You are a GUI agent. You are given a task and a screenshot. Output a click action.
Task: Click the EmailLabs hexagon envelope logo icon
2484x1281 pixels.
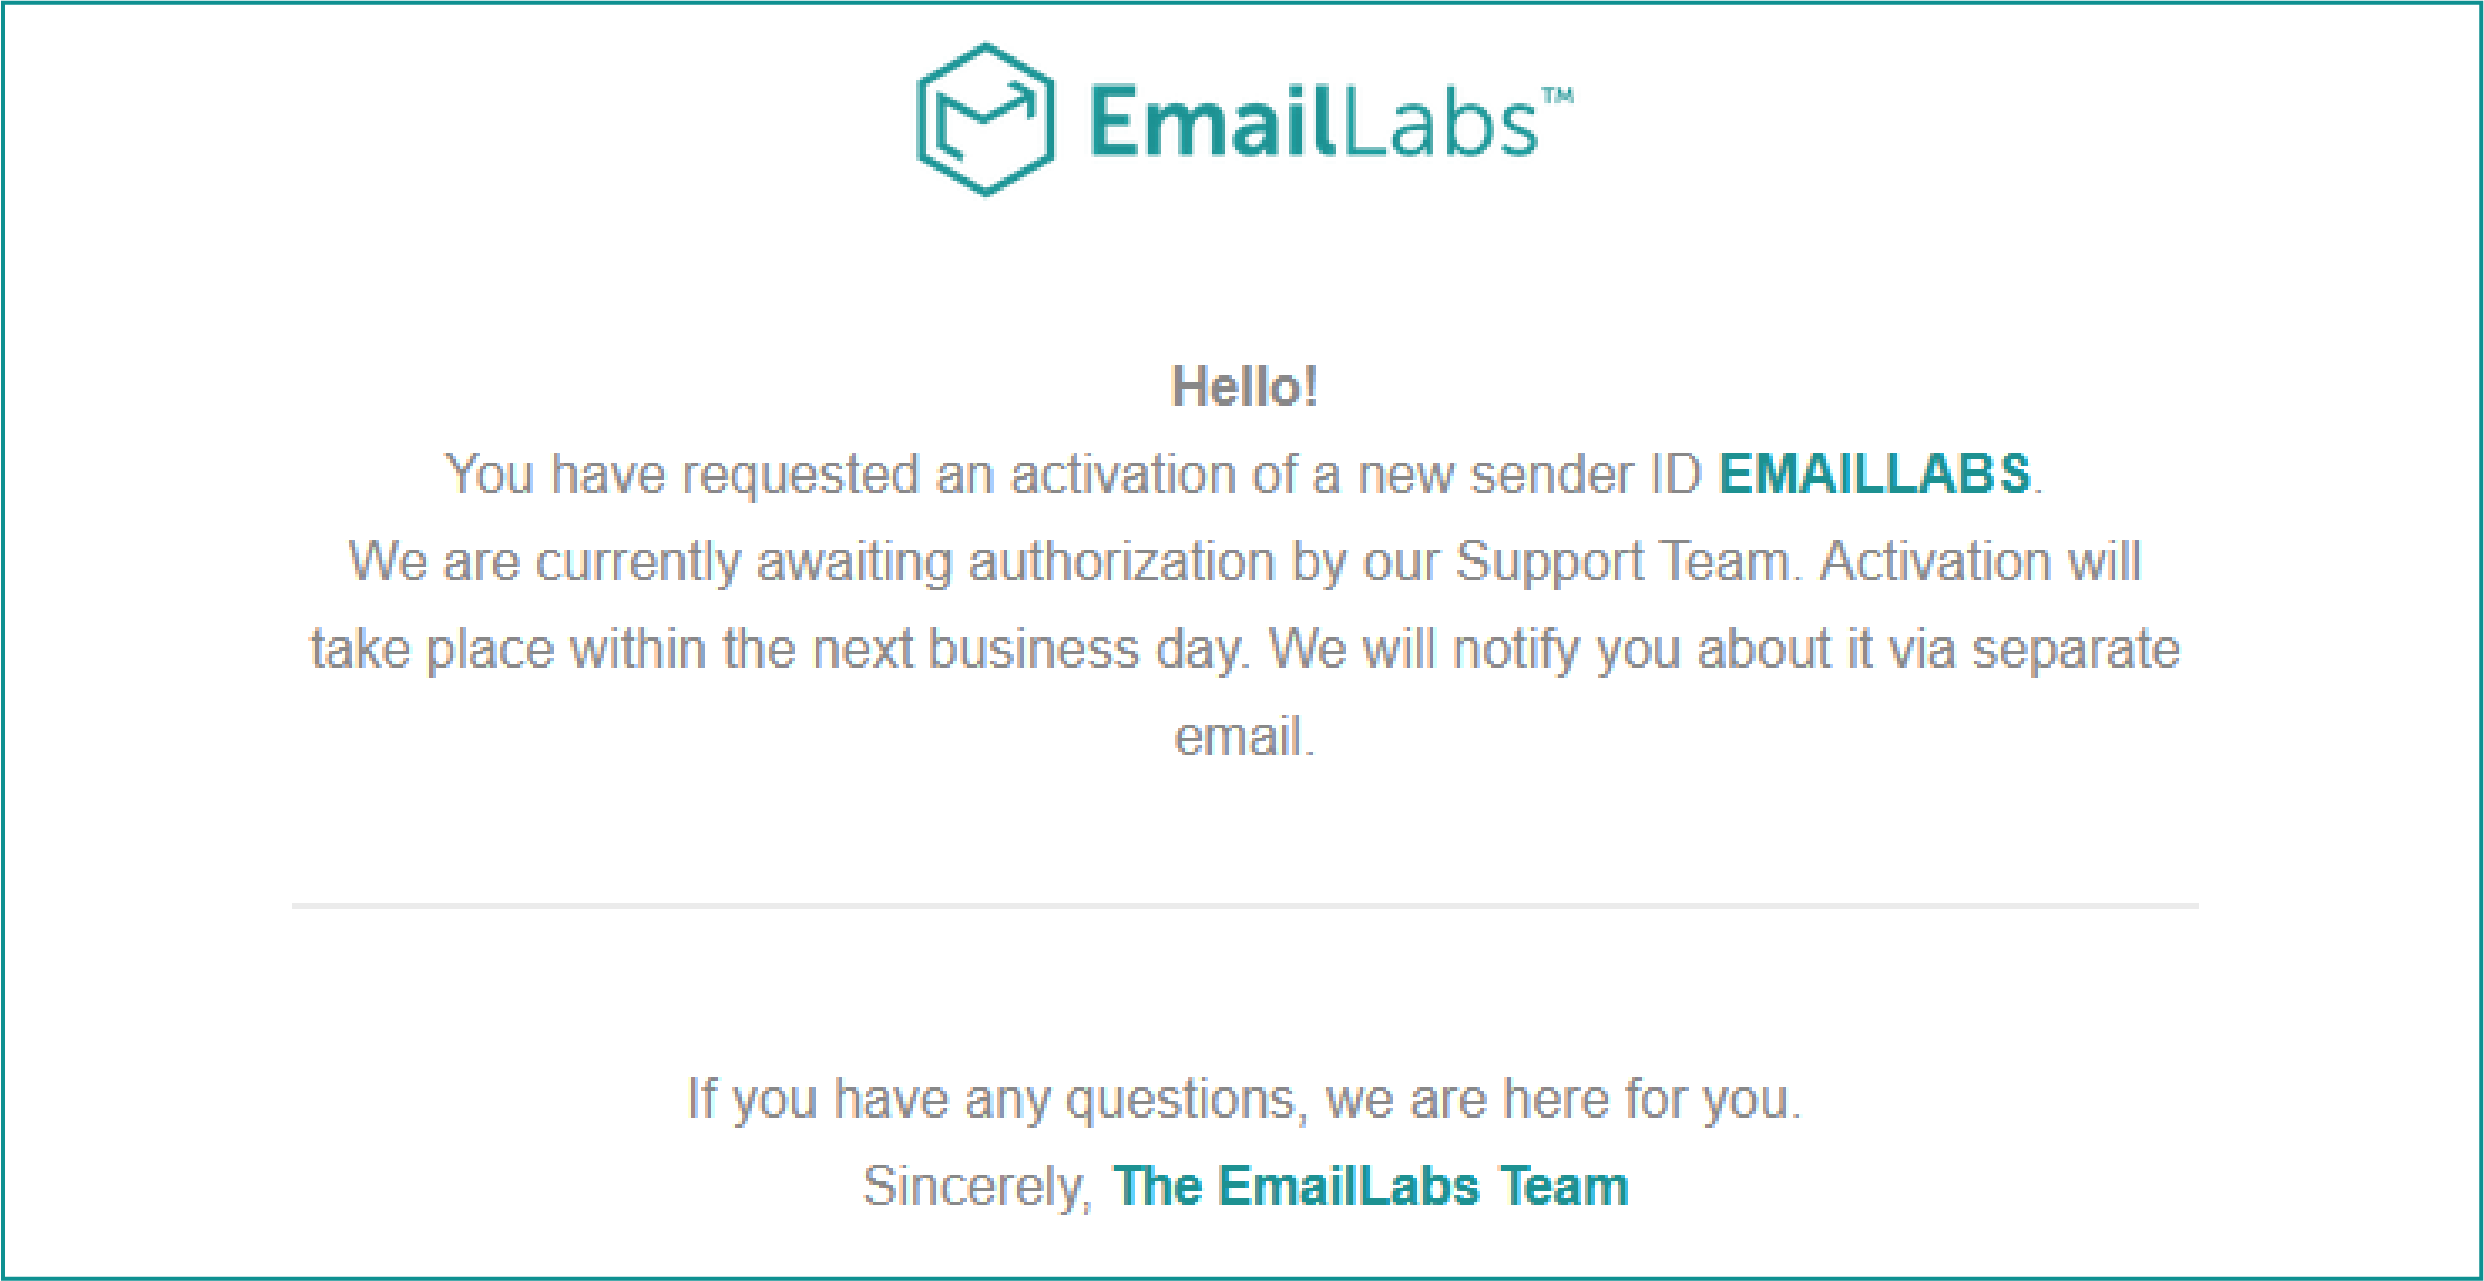986,119
